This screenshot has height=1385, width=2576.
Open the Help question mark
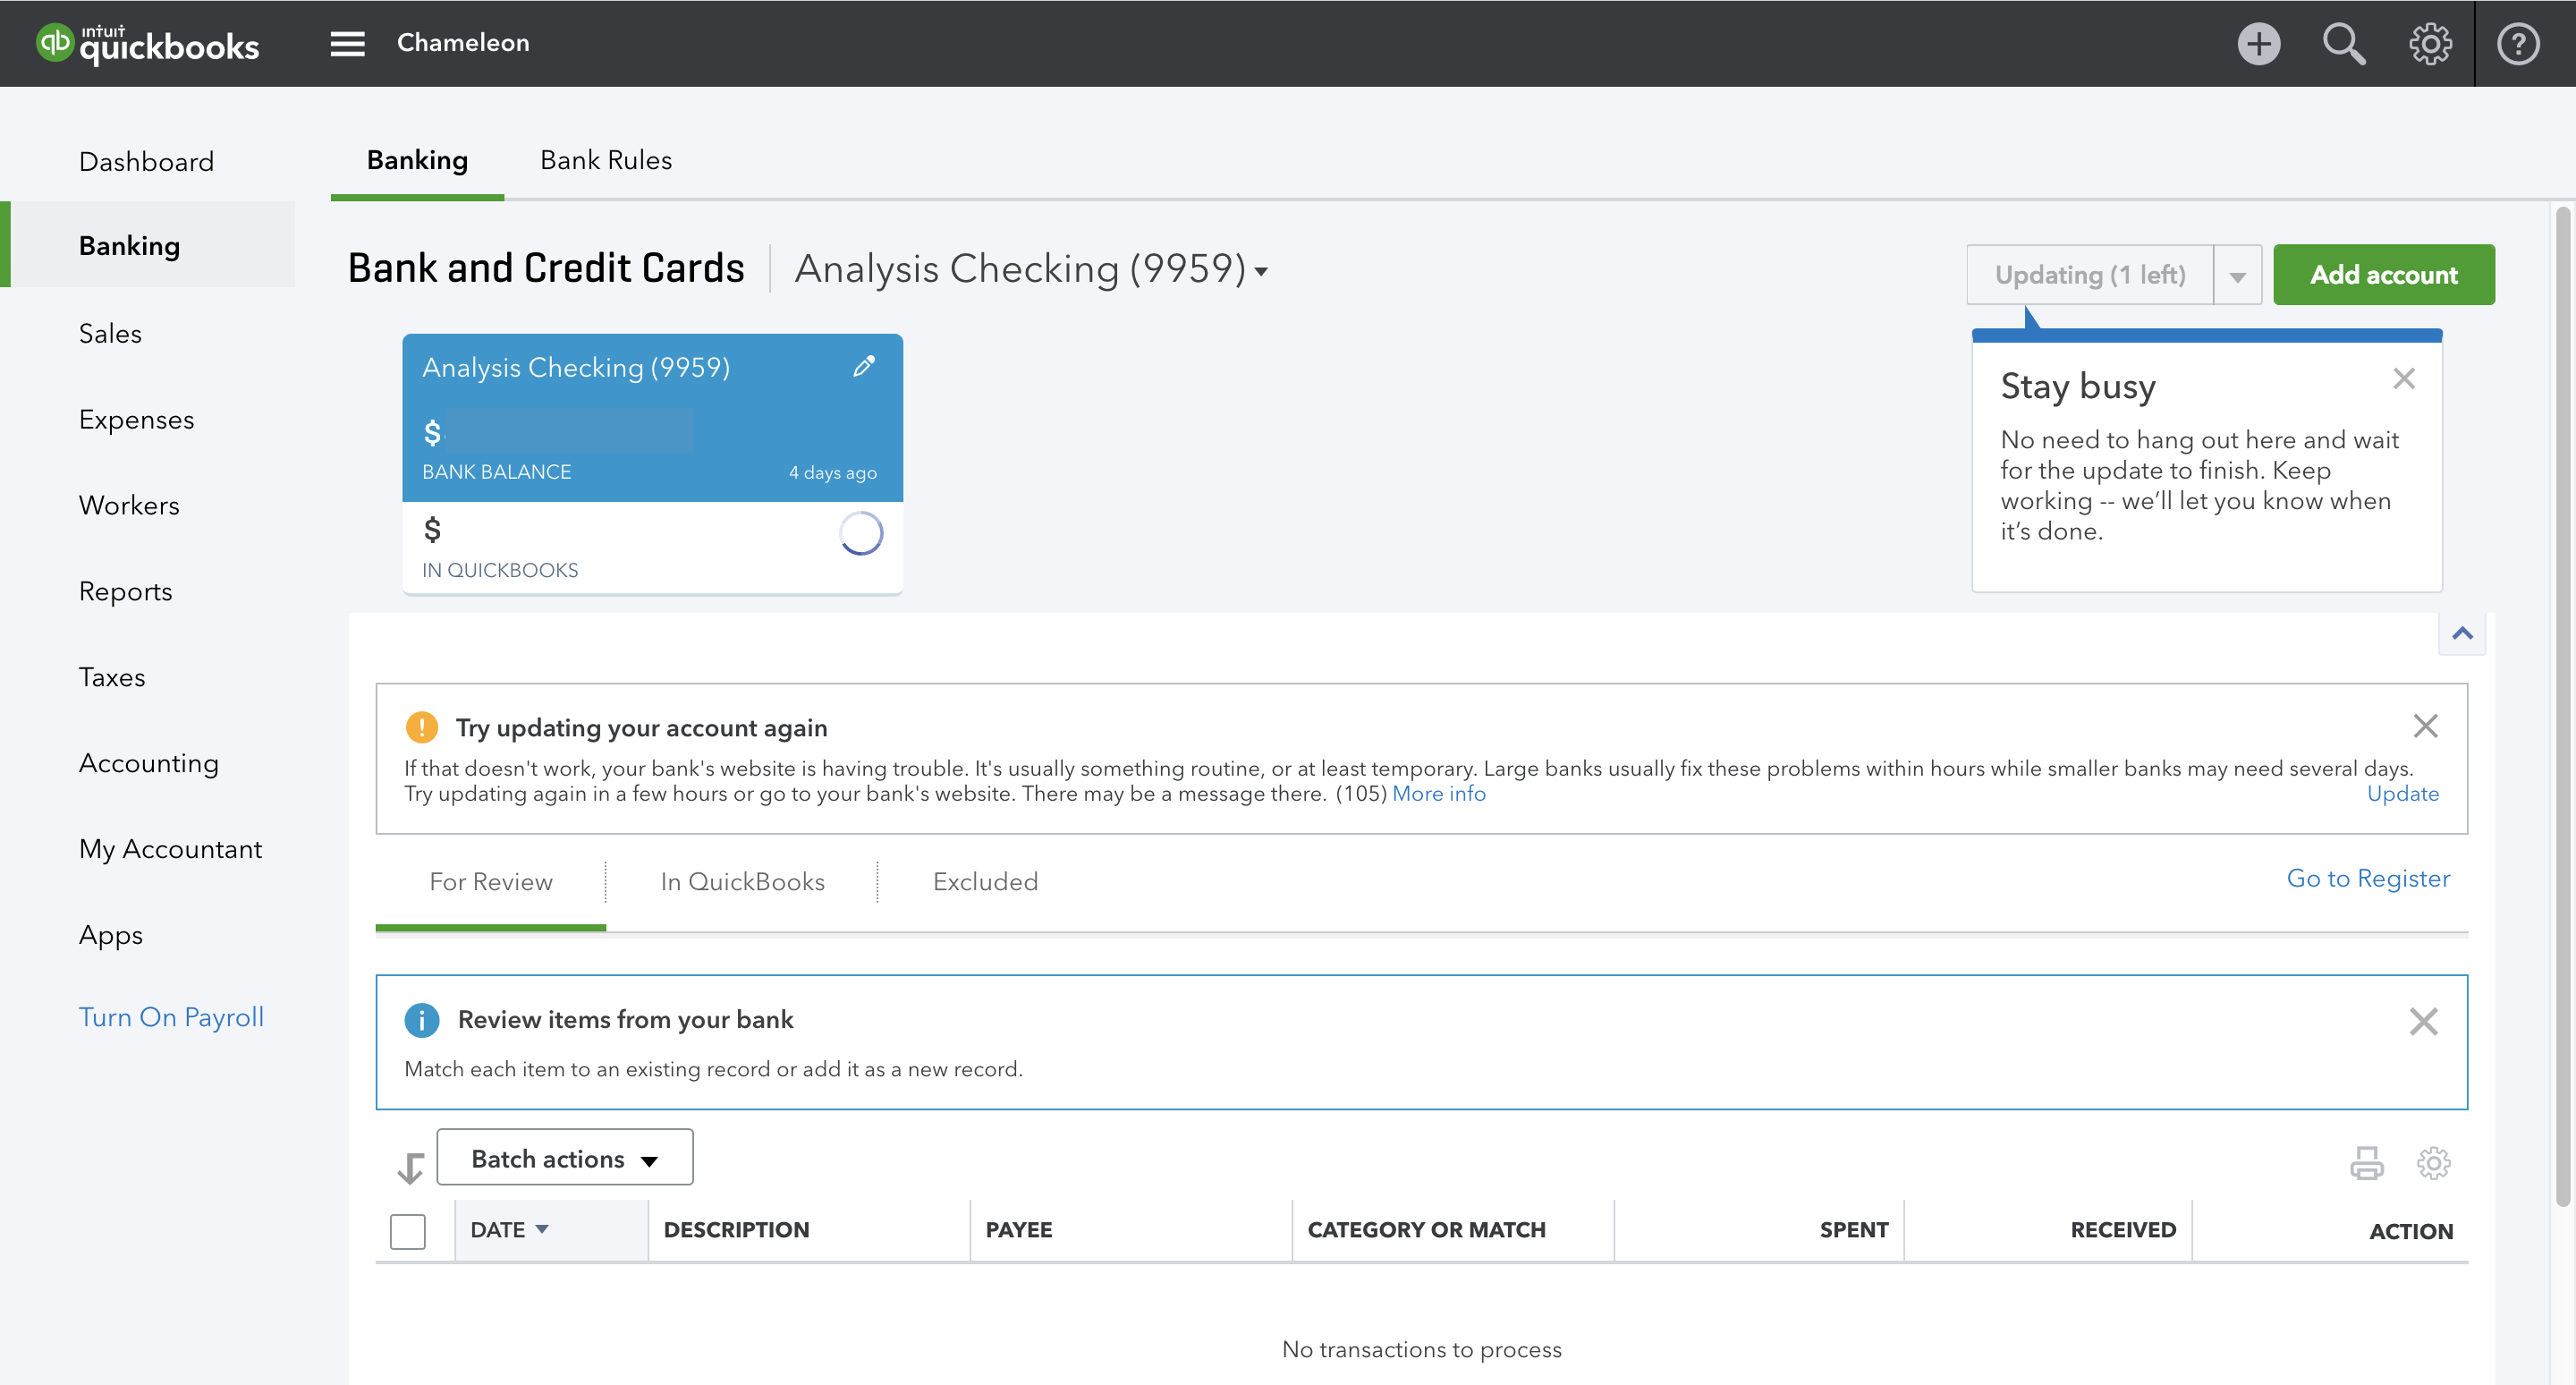[x=2517, y=43]
